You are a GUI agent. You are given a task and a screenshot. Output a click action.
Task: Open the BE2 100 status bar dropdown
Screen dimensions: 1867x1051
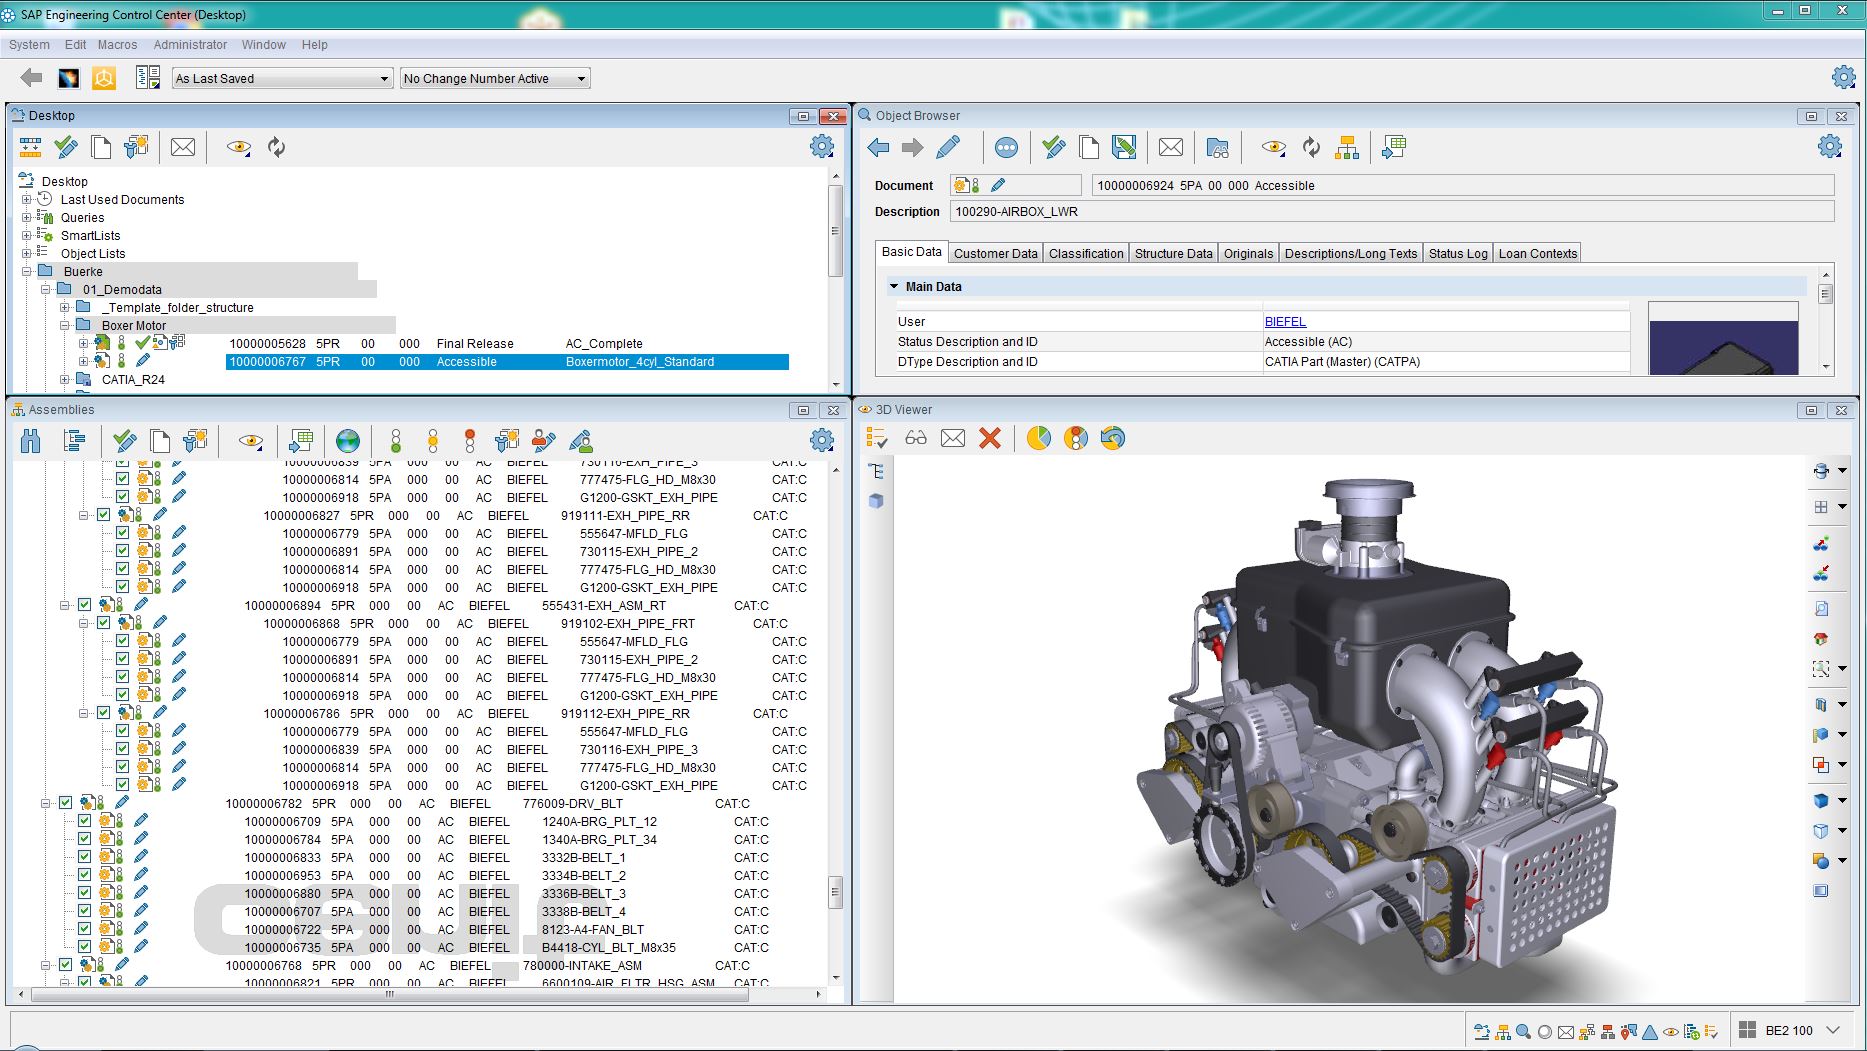coord(1833,1030)
